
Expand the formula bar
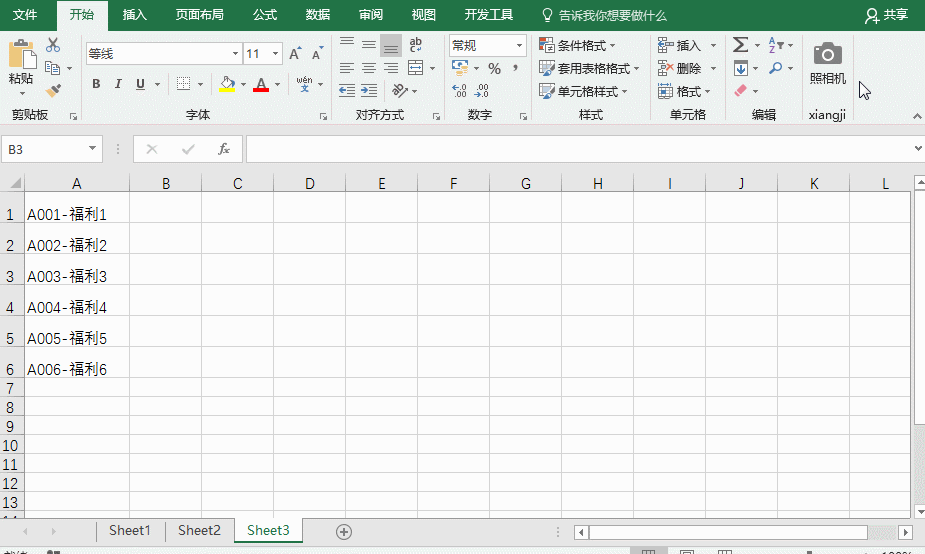(917, 149)
